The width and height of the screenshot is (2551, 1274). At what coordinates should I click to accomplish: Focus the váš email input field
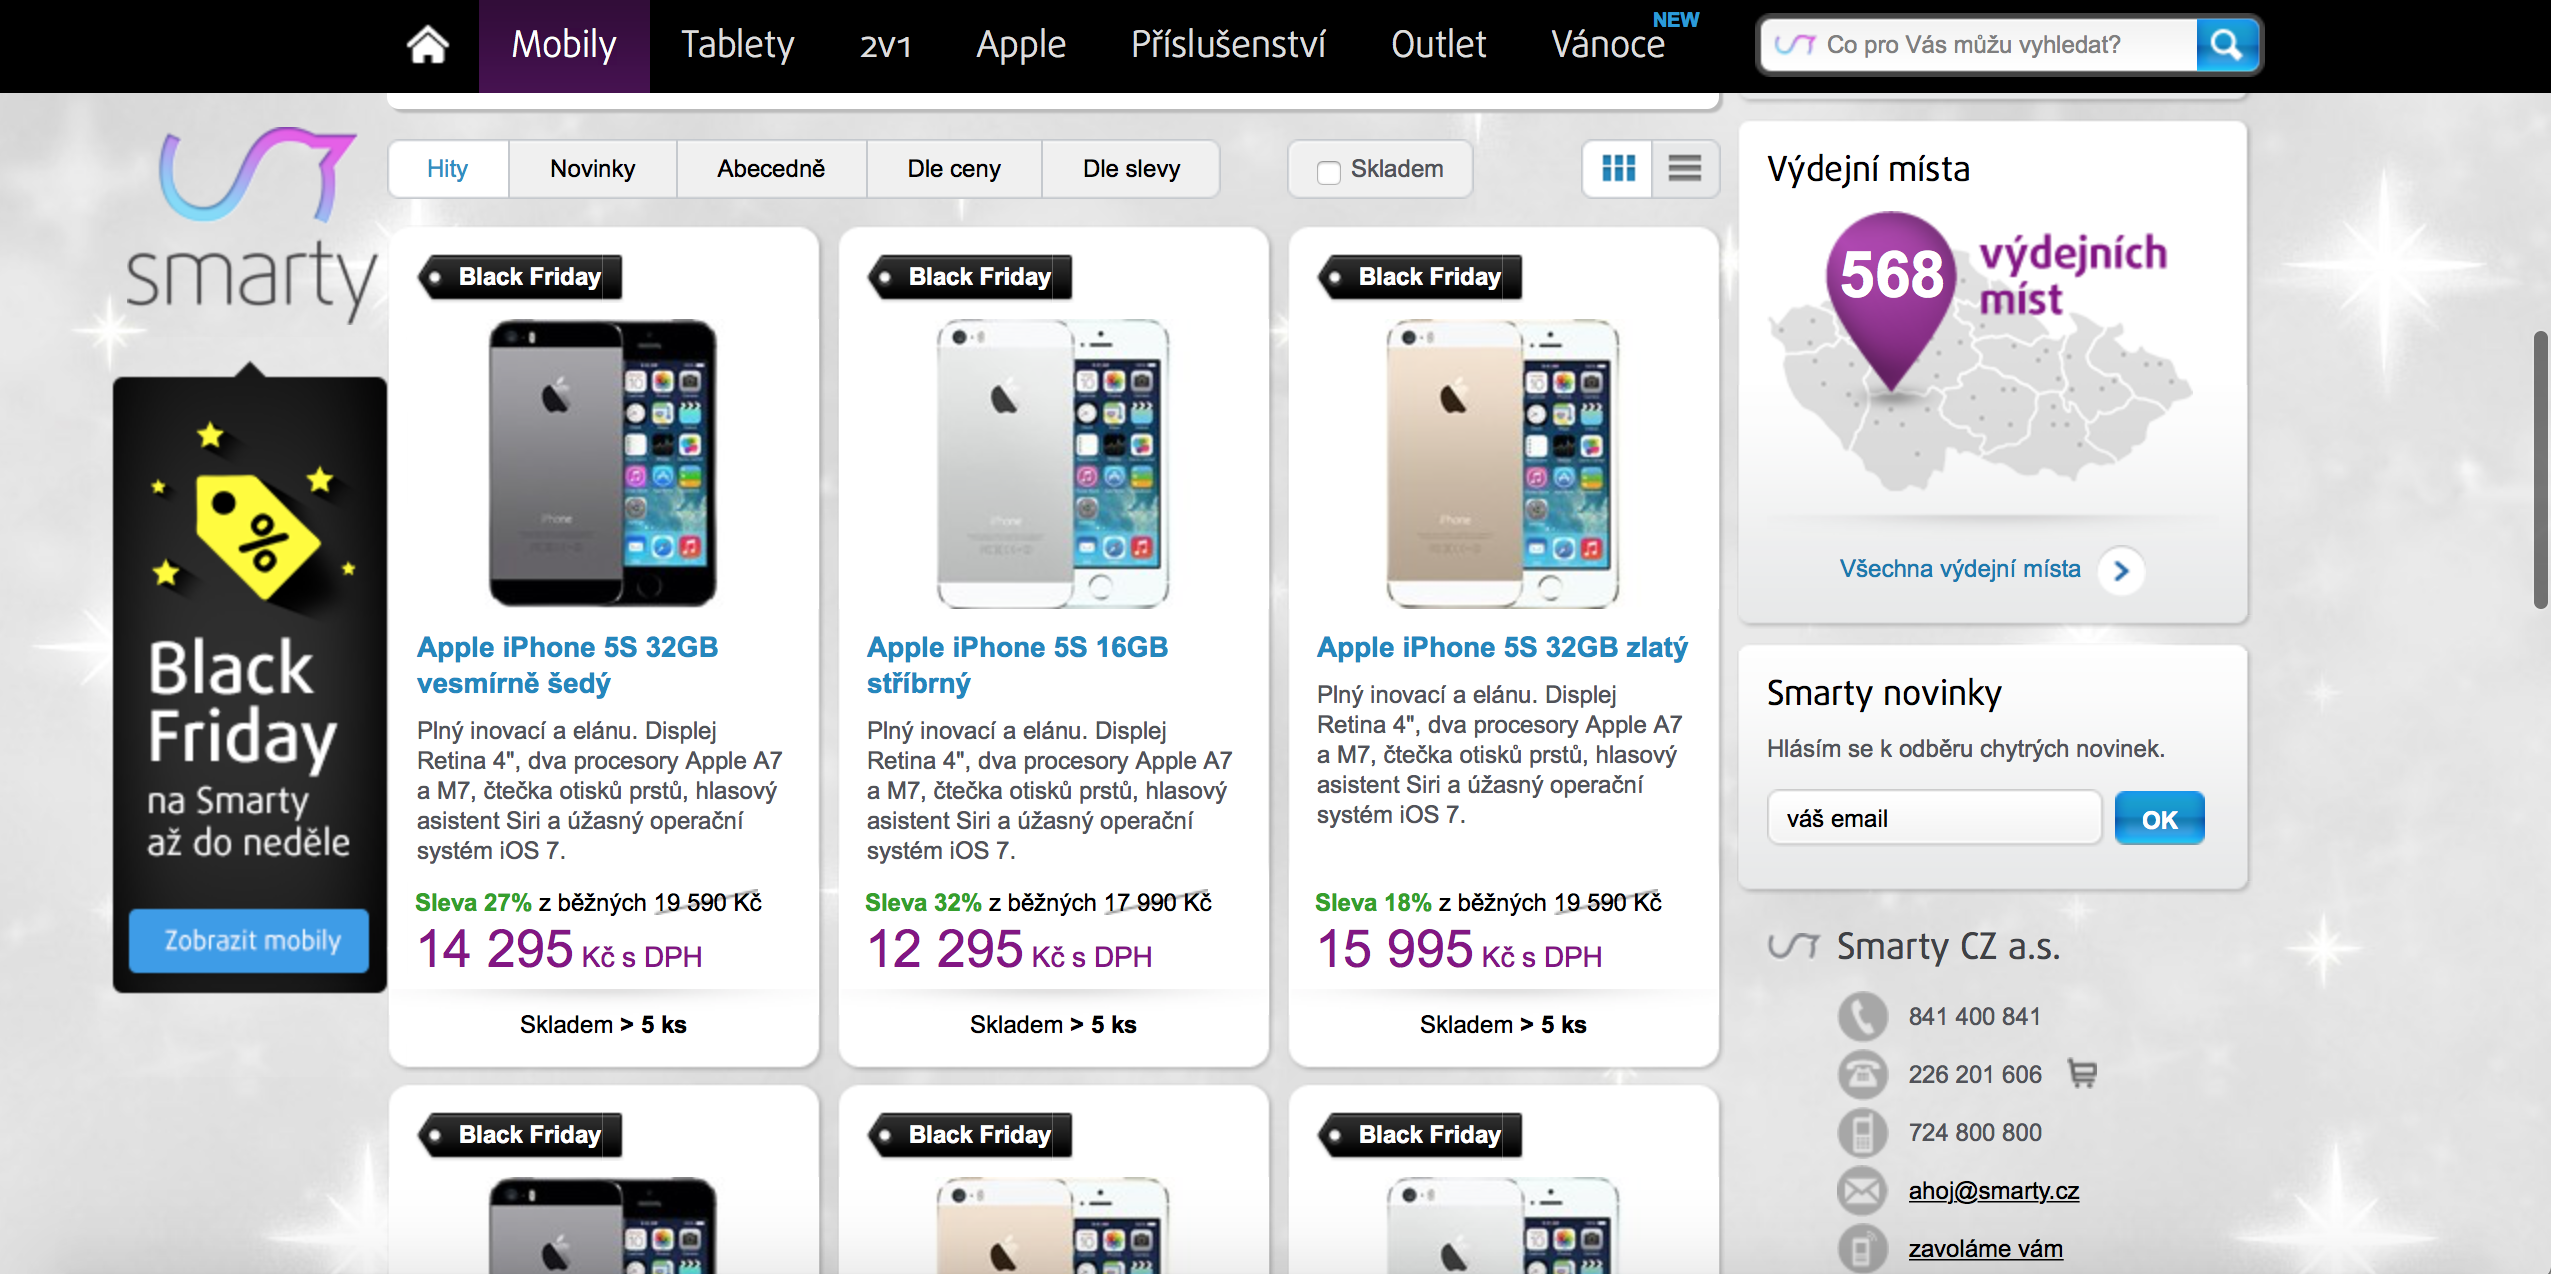pos(1933,819)
